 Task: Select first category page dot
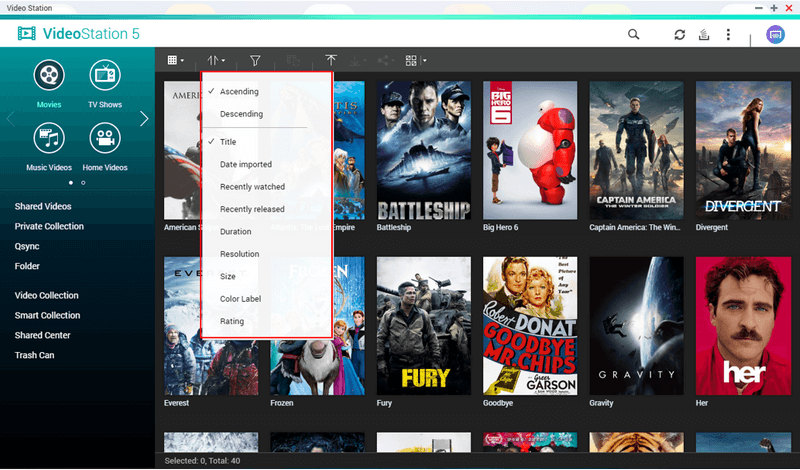click(x=70, y=183)
